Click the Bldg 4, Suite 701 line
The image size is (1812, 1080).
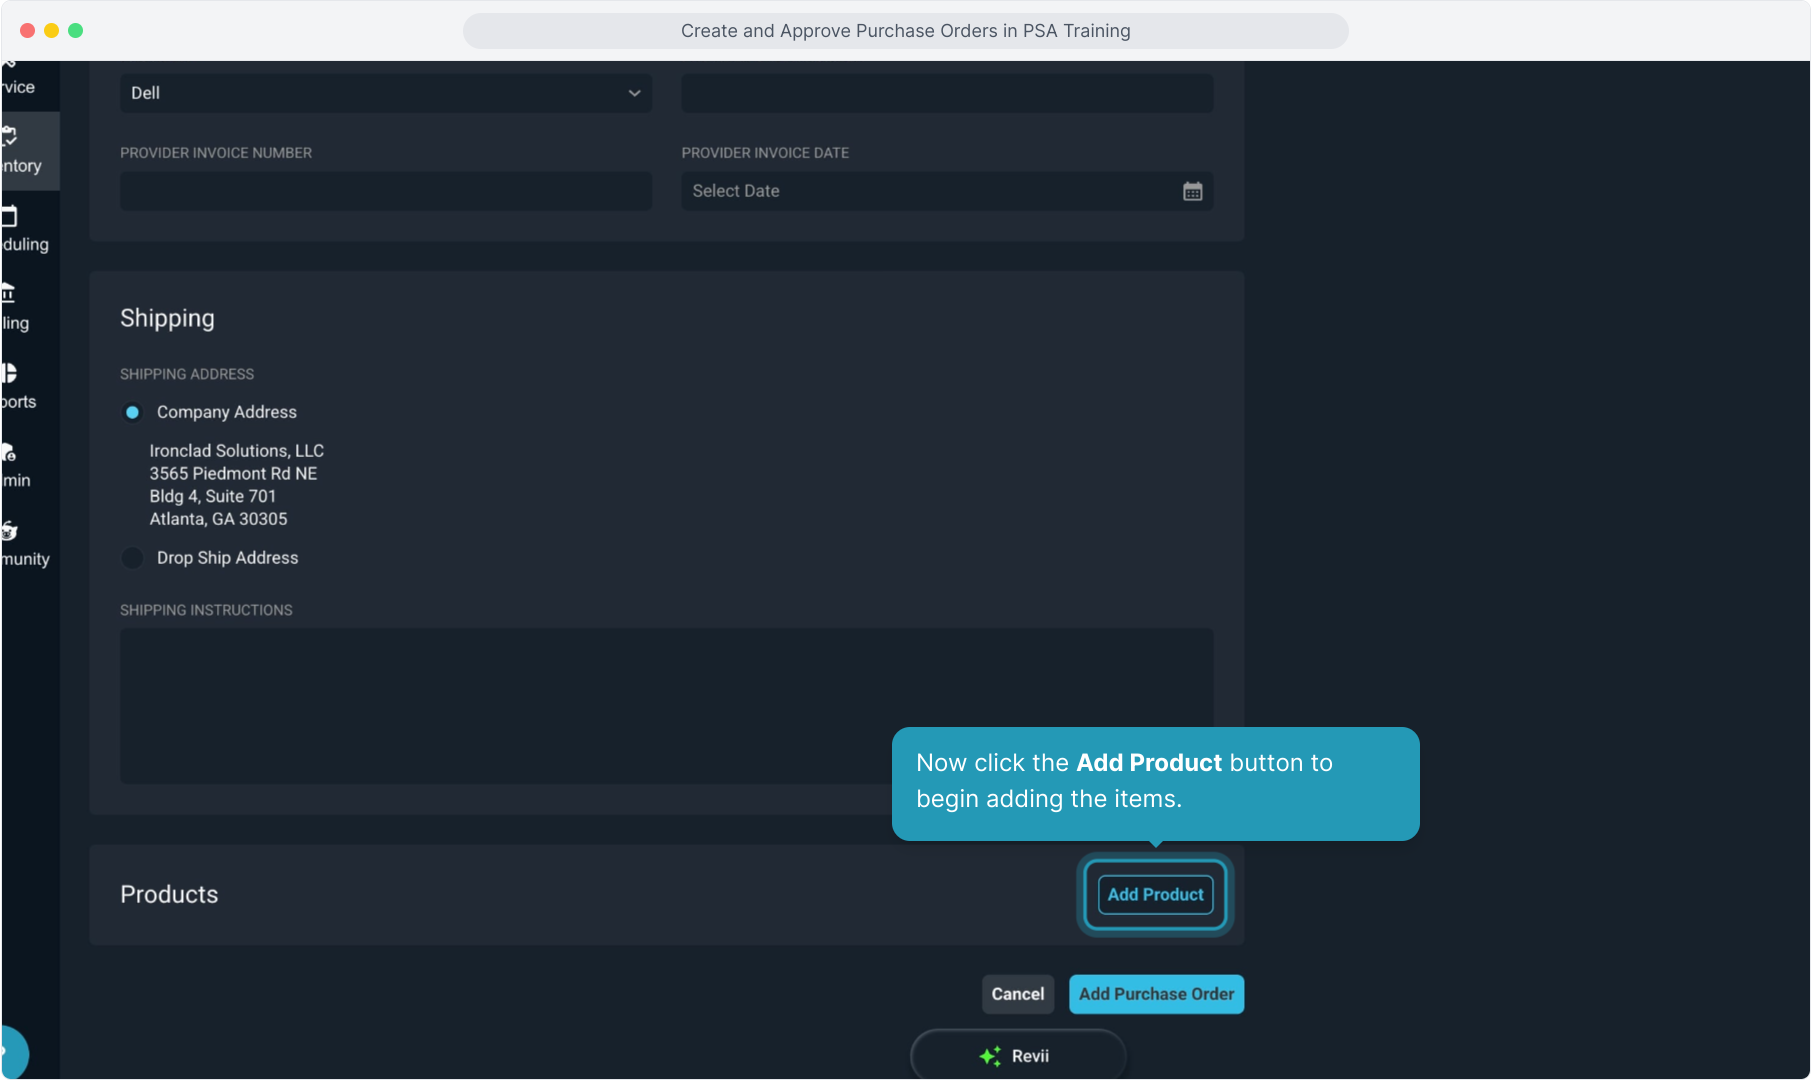(213, 497)
